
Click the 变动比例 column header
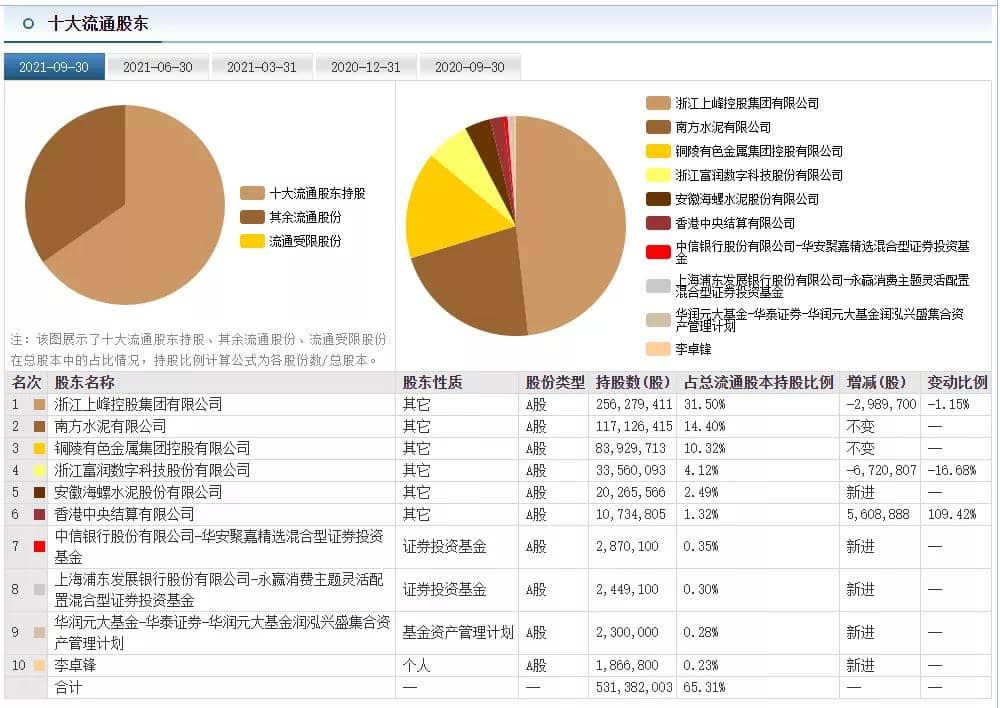tap(957, 382)
